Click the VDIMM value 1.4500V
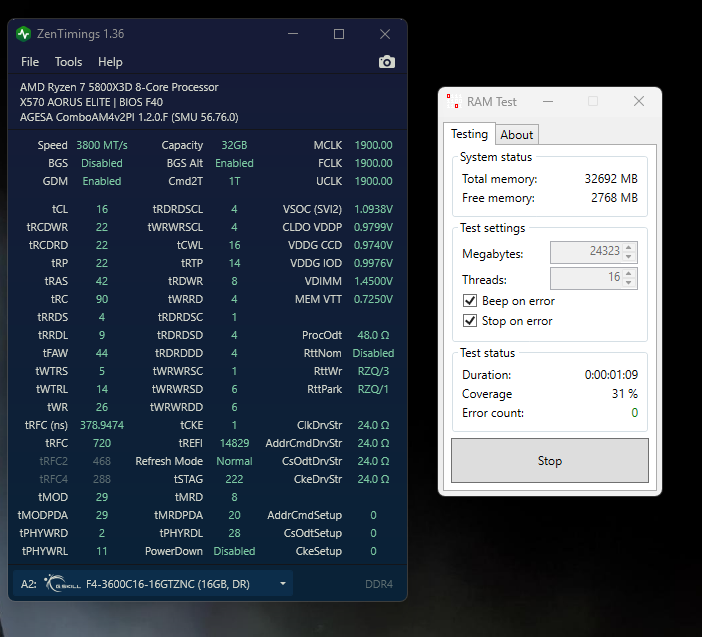The image size is (702, 637). coord(373,281)
